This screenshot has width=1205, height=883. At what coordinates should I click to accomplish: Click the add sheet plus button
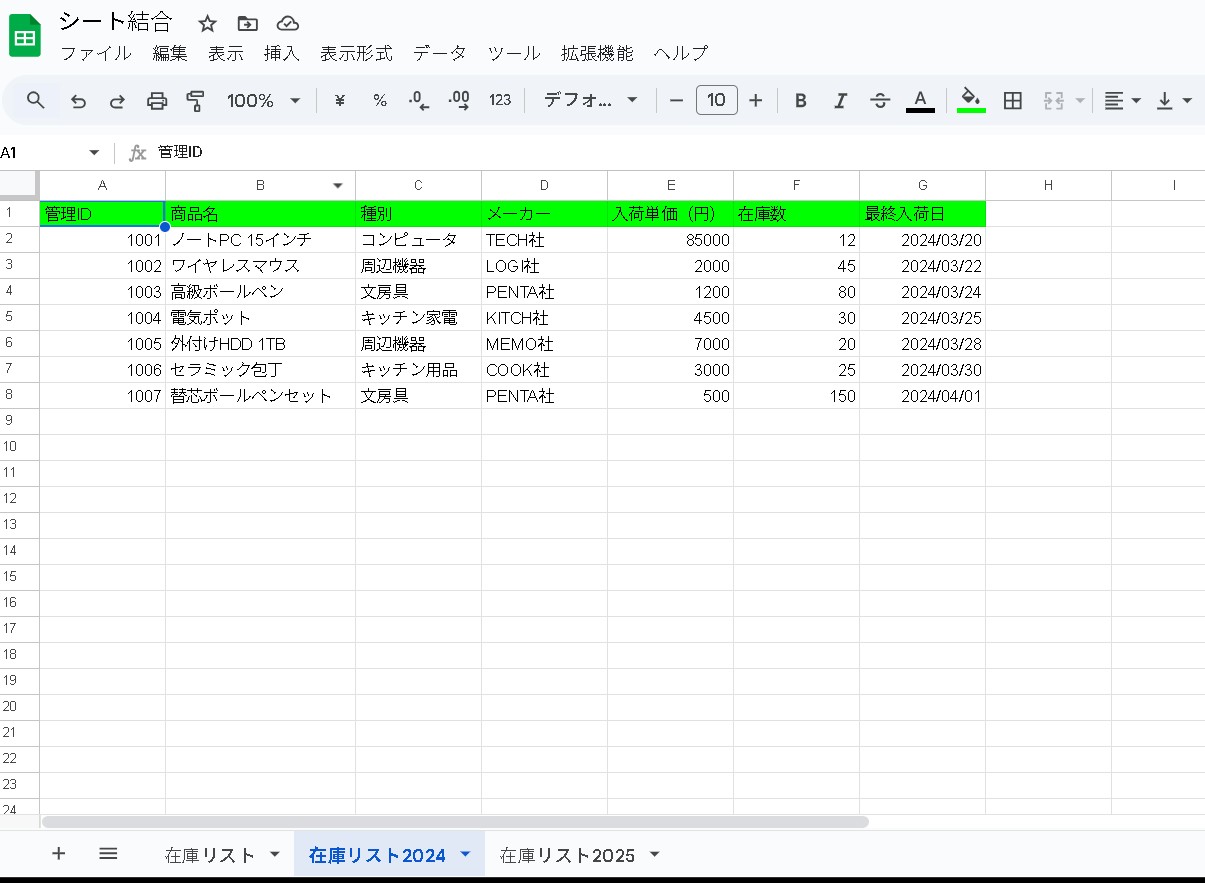coord(58,854)
